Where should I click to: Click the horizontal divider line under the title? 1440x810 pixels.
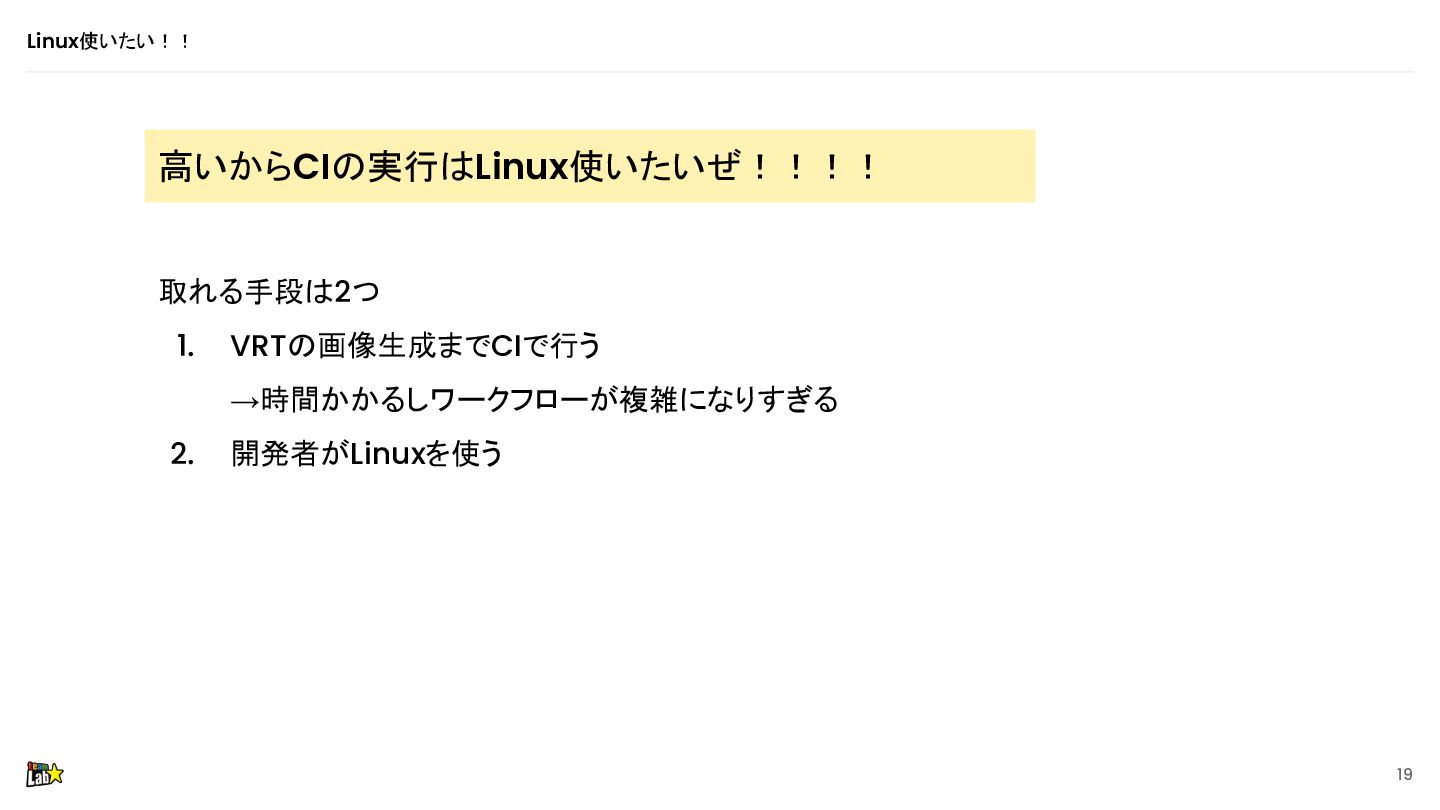[720, 72]
